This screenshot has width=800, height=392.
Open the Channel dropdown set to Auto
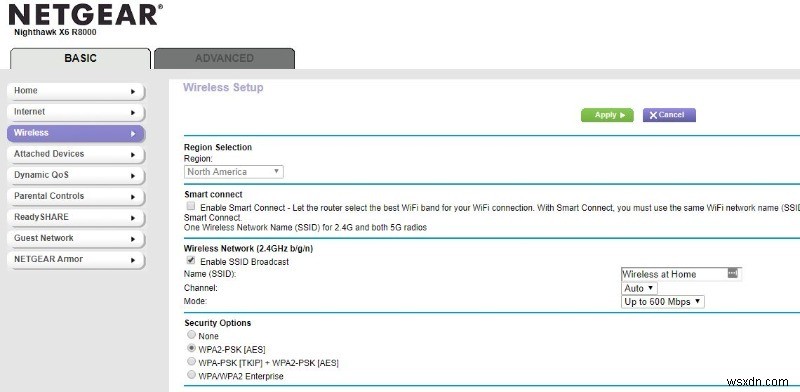[639, 288]
